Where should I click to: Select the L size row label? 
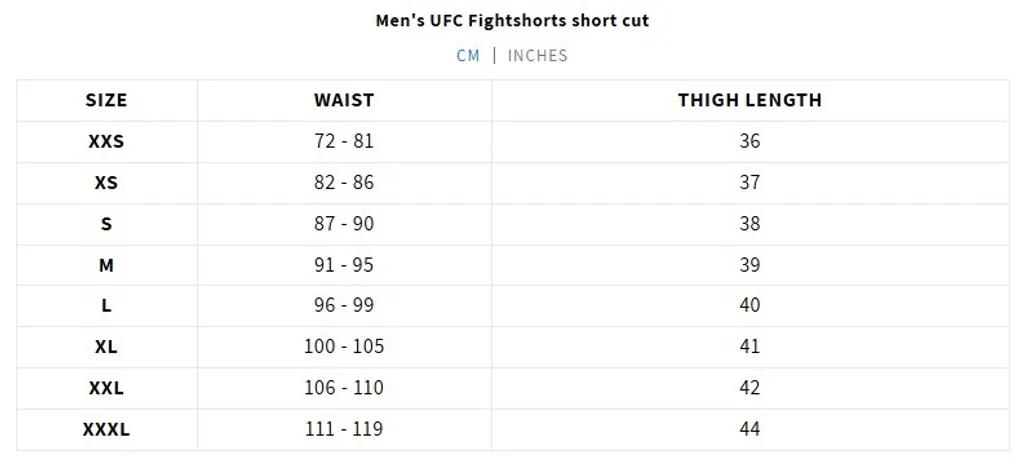pyautogui.click(x=106, y=305)
